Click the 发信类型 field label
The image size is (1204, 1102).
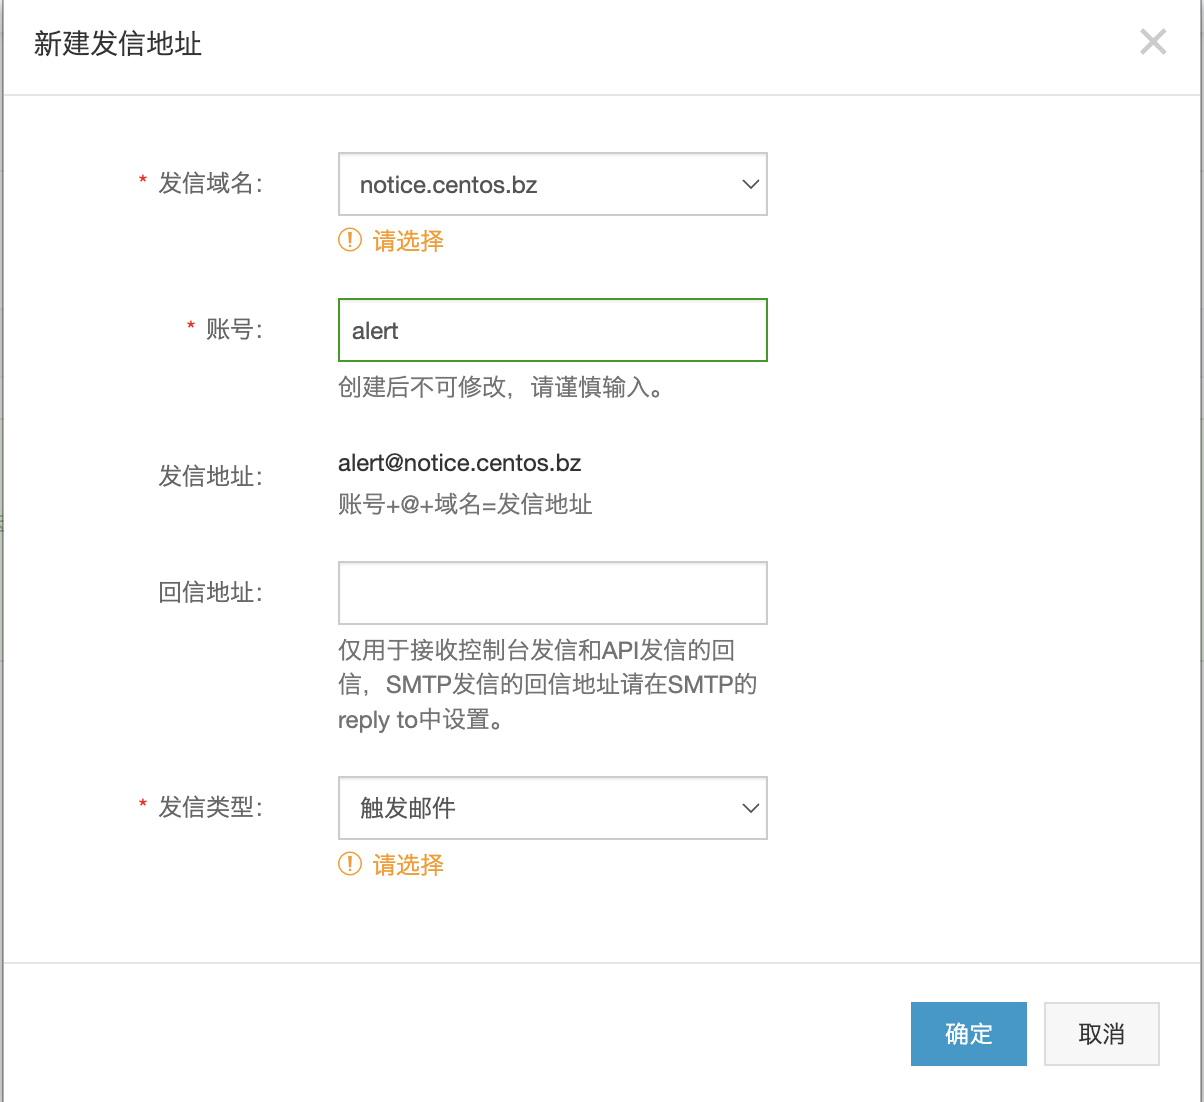point(210,808)
